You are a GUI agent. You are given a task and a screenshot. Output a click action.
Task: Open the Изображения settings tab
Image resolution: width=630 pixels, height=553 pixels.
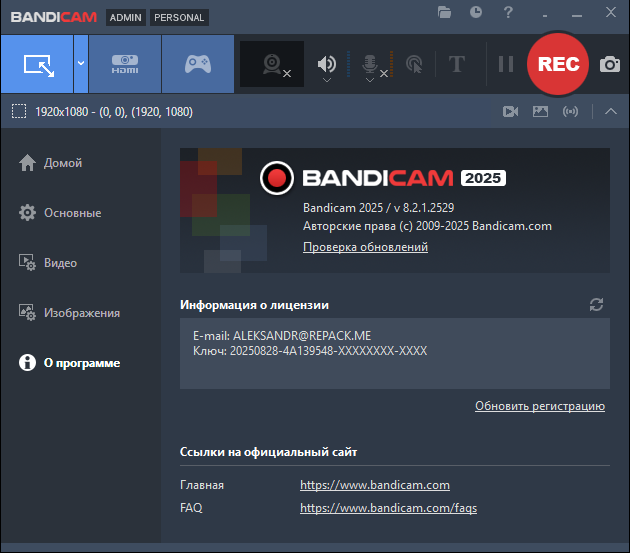click(70, 313)
